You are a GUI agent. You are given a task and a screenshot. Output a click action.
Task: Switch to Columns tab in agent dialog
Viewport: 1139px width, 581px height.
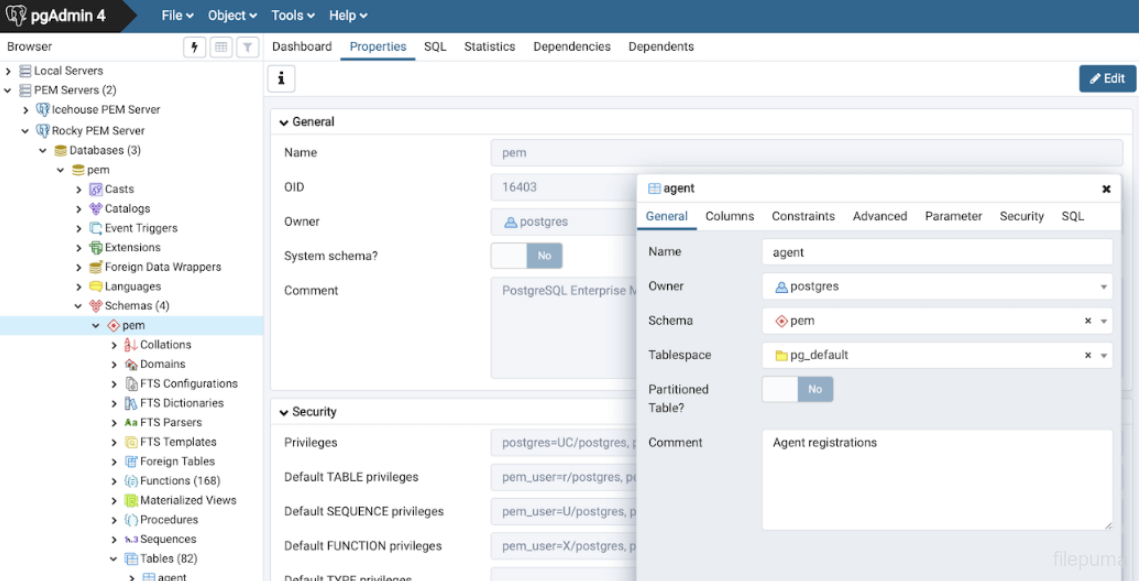tap(729, 216)
